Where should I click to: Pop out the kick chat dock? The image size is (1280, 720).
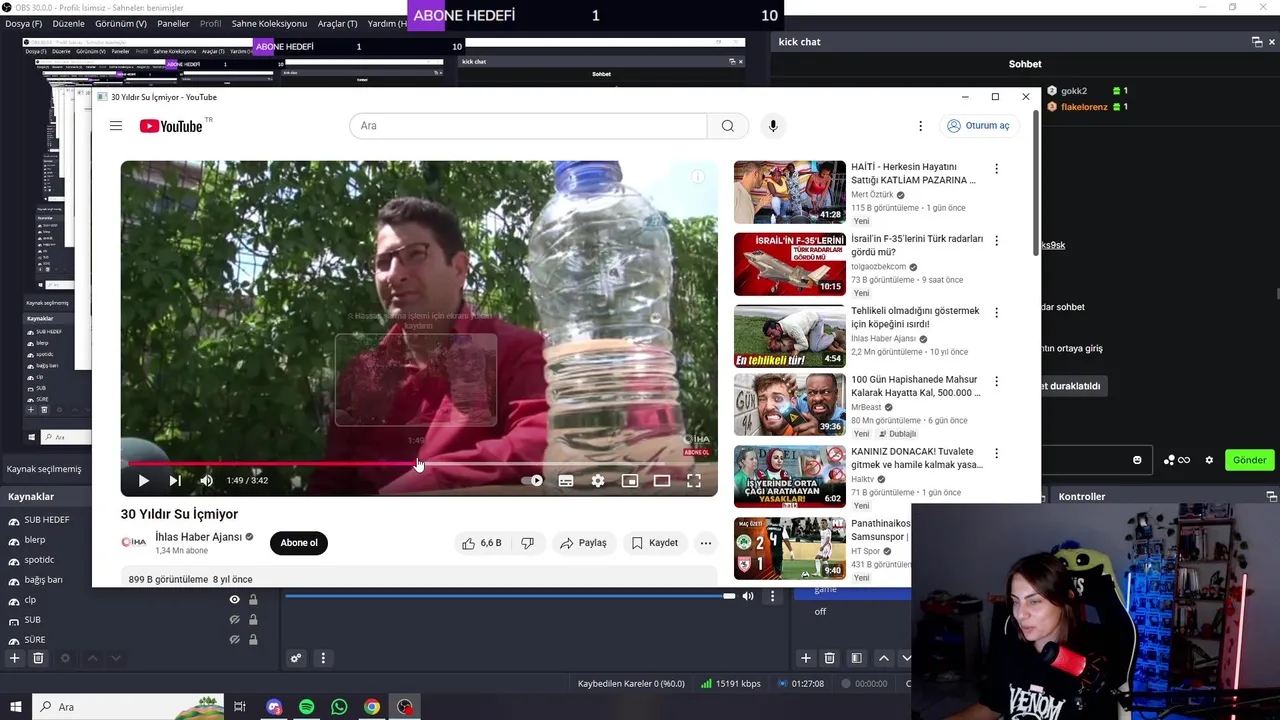tap(1257, 42)
